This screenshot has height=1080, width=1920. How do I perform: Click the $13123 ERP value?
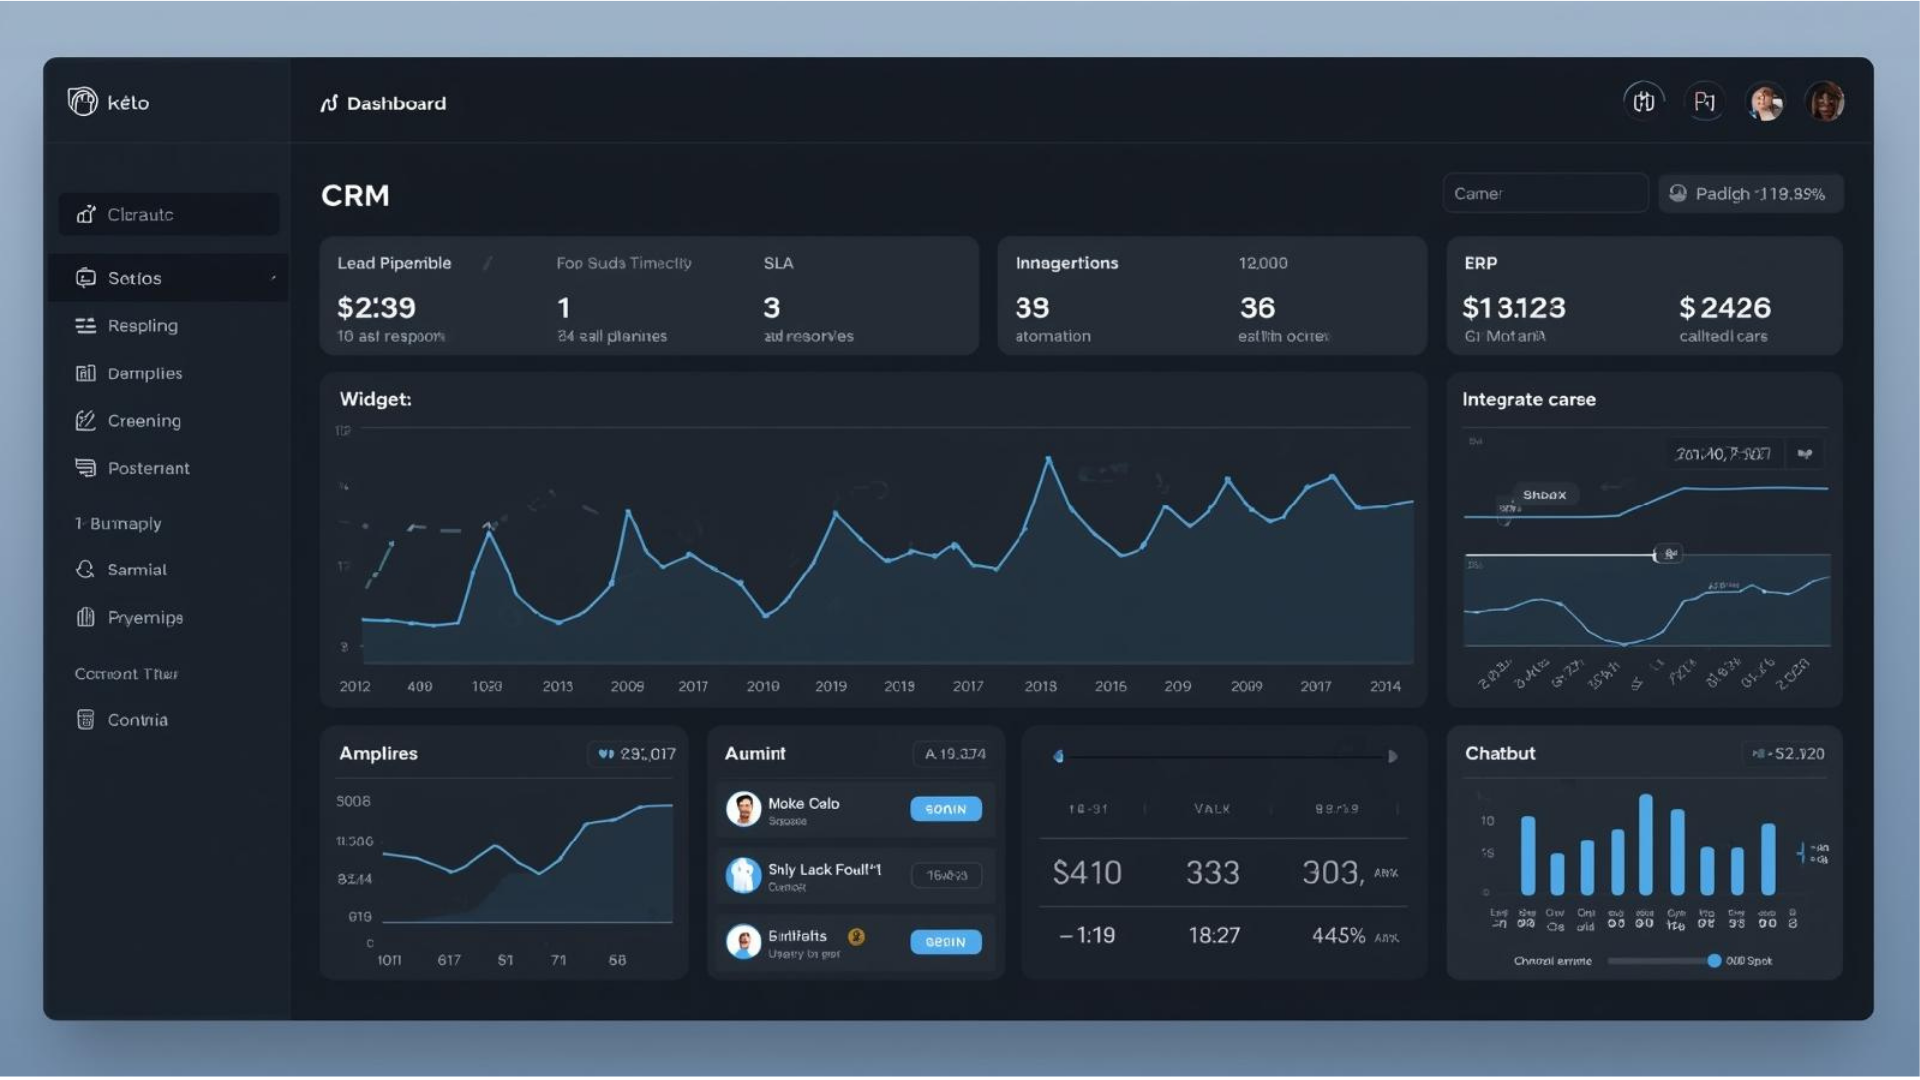tap(1514, 307)
